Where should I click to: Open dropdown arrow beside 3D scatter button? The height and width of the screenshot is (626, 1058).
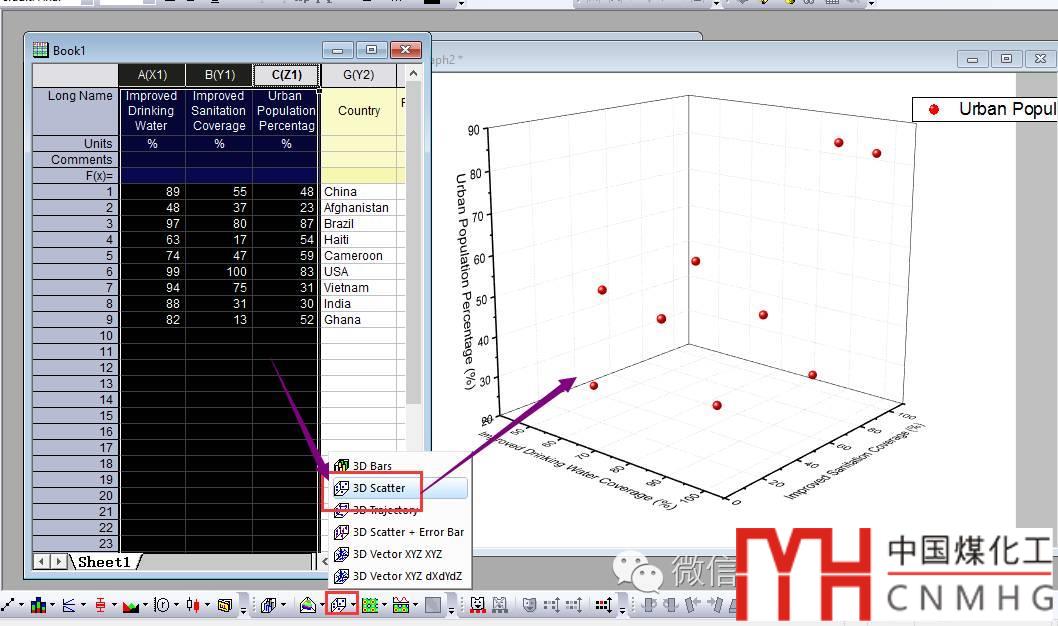pos(353,606)
